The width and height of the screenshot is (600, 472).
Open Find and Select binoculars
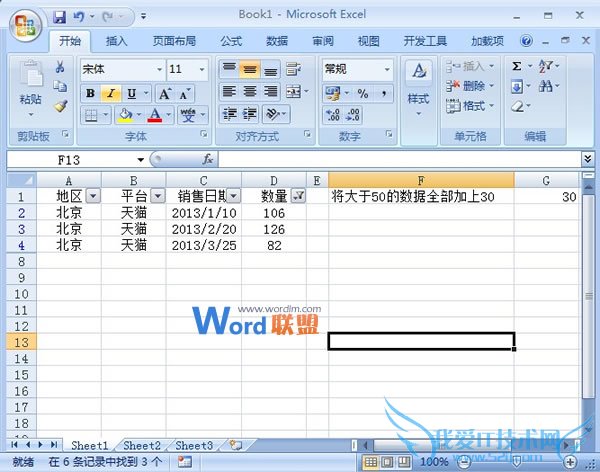[x=545, y=86]
